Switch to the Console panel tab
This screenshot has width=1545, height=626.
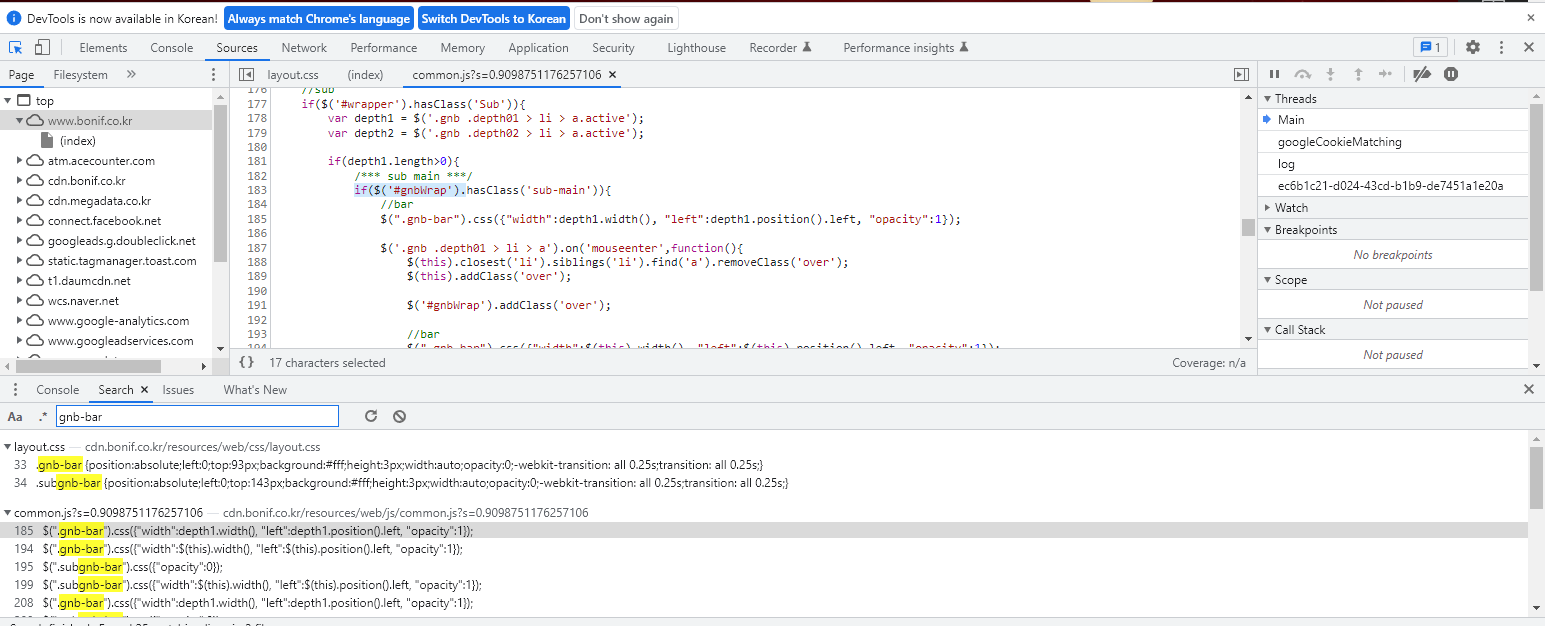pos(172,48)
